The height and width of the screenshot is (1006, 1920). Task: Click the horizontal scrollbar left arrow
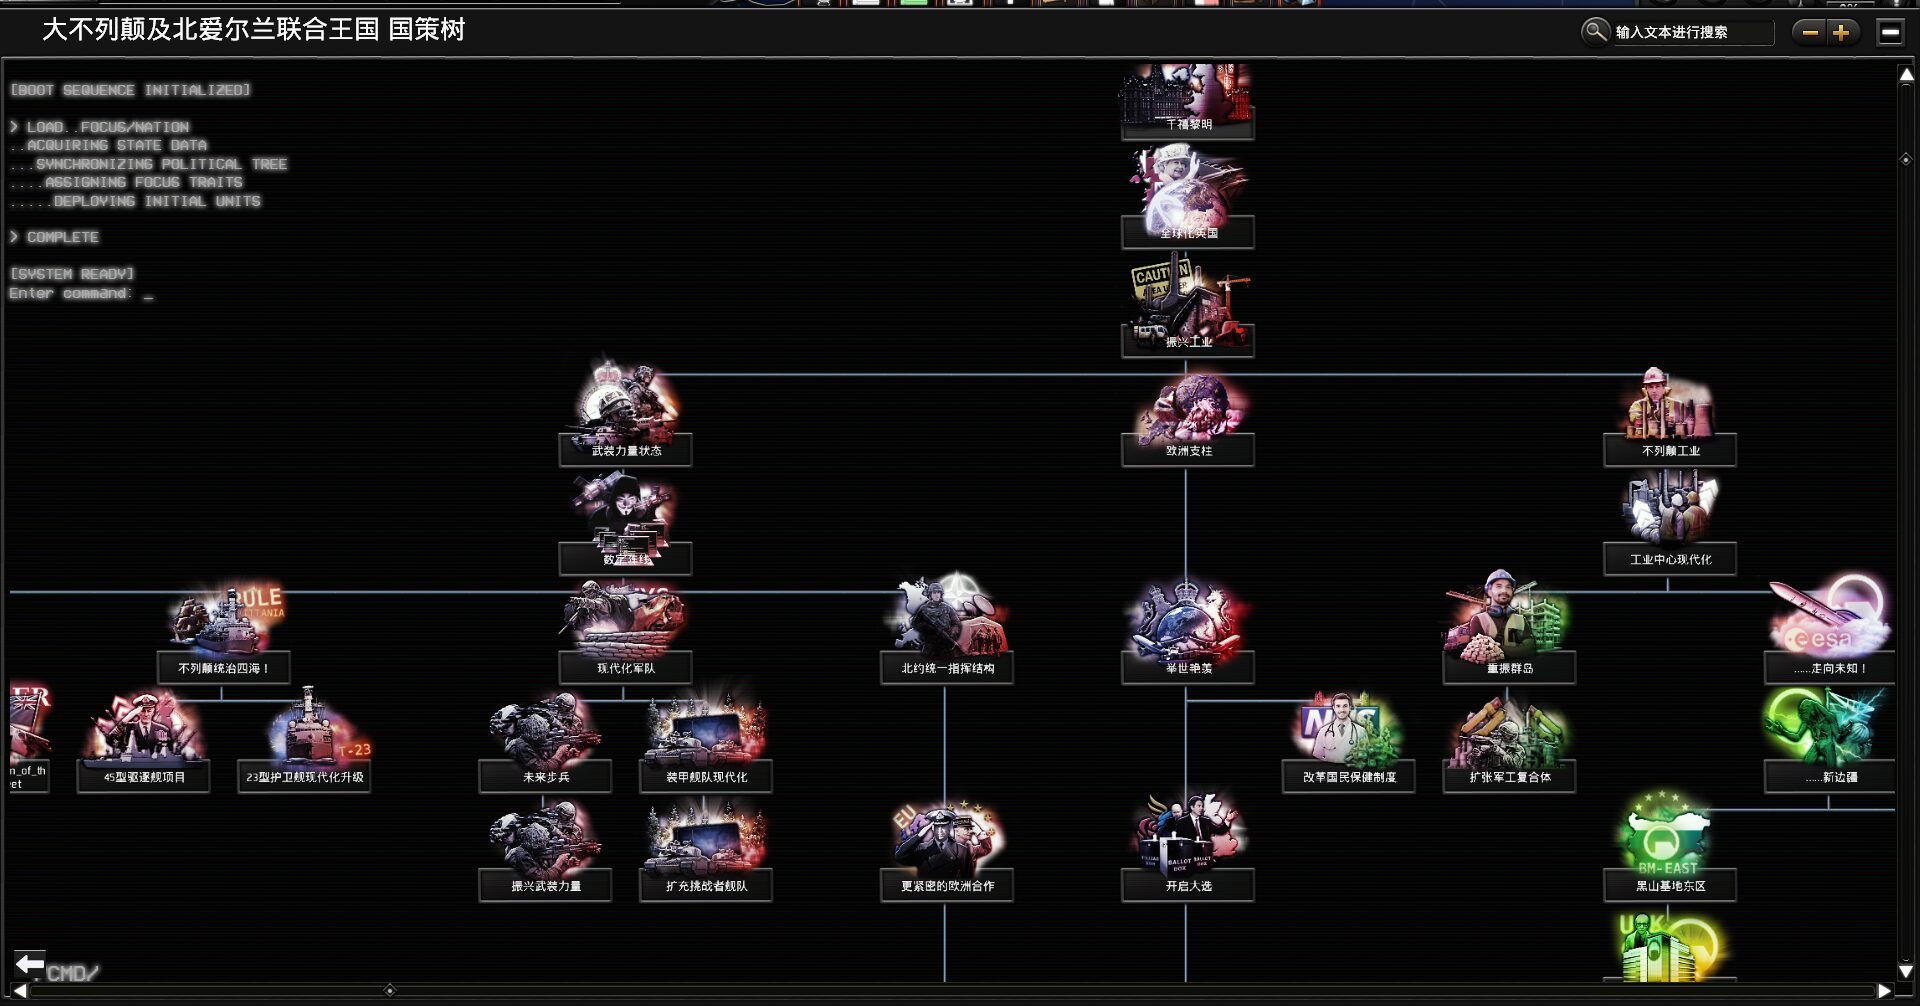click(x=19, y=991)
